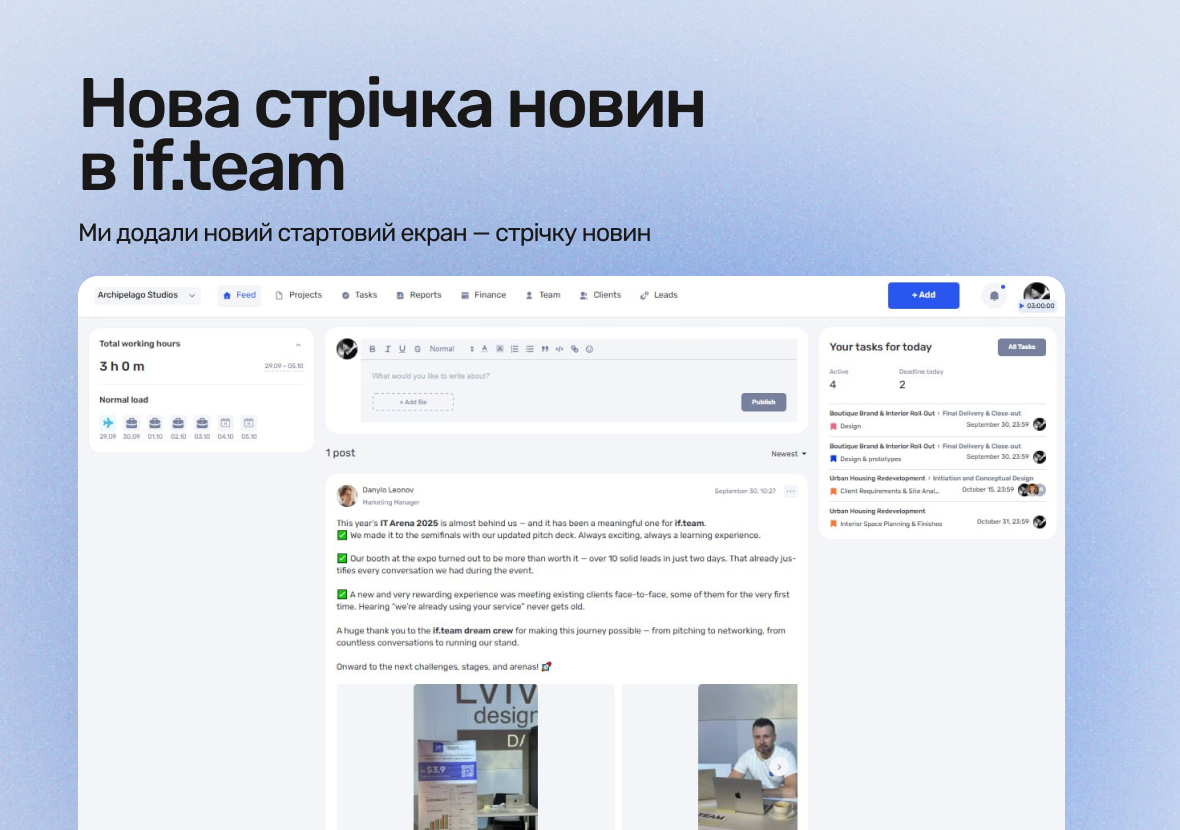Toggle underline formatting in post editor
Viewport: 1180px width, 830px height.
[x=403, y=349]
